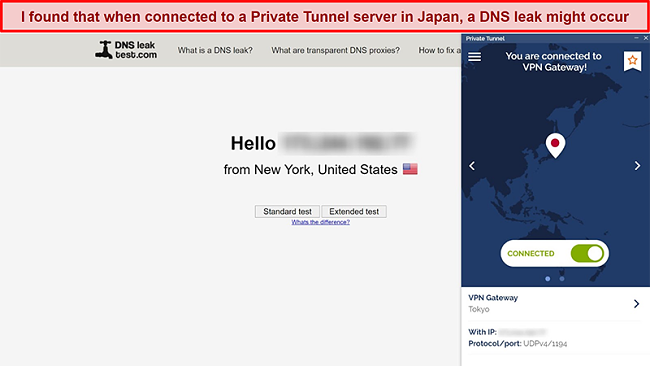Minimize the Private Tunnel window
Screen dimensions: 650x366
(636, 38)
